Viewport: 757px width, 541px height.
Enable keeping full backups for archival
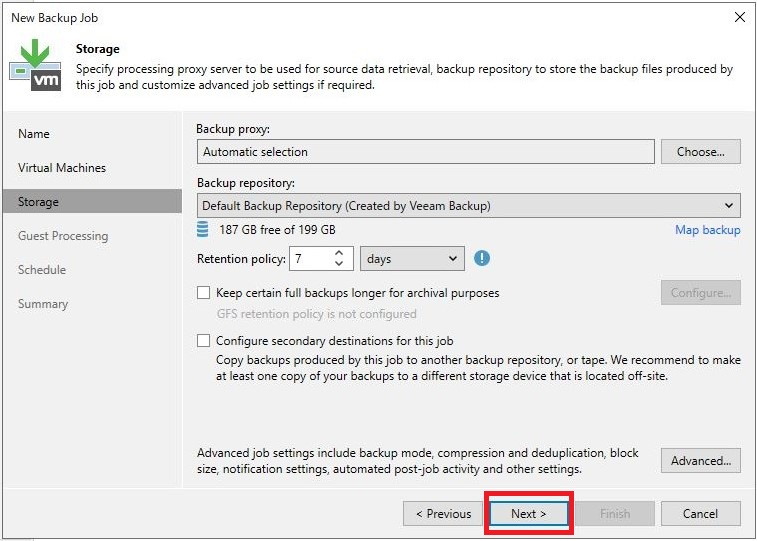(x=204, y=292)
